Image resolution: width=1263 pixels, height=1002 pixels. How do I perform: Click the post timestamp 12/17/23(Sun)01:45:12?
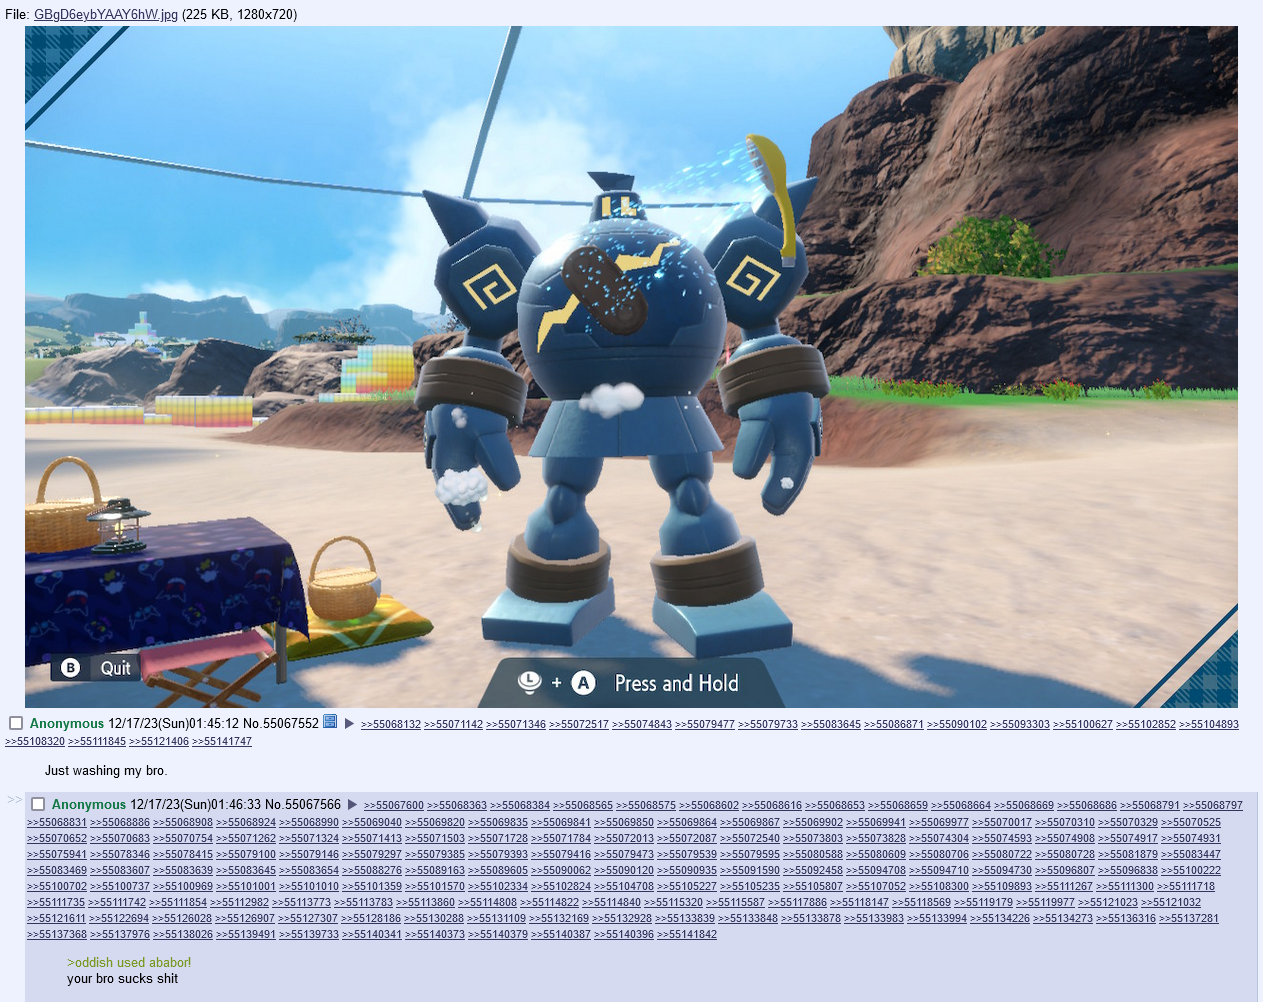(x=174, y=723)
